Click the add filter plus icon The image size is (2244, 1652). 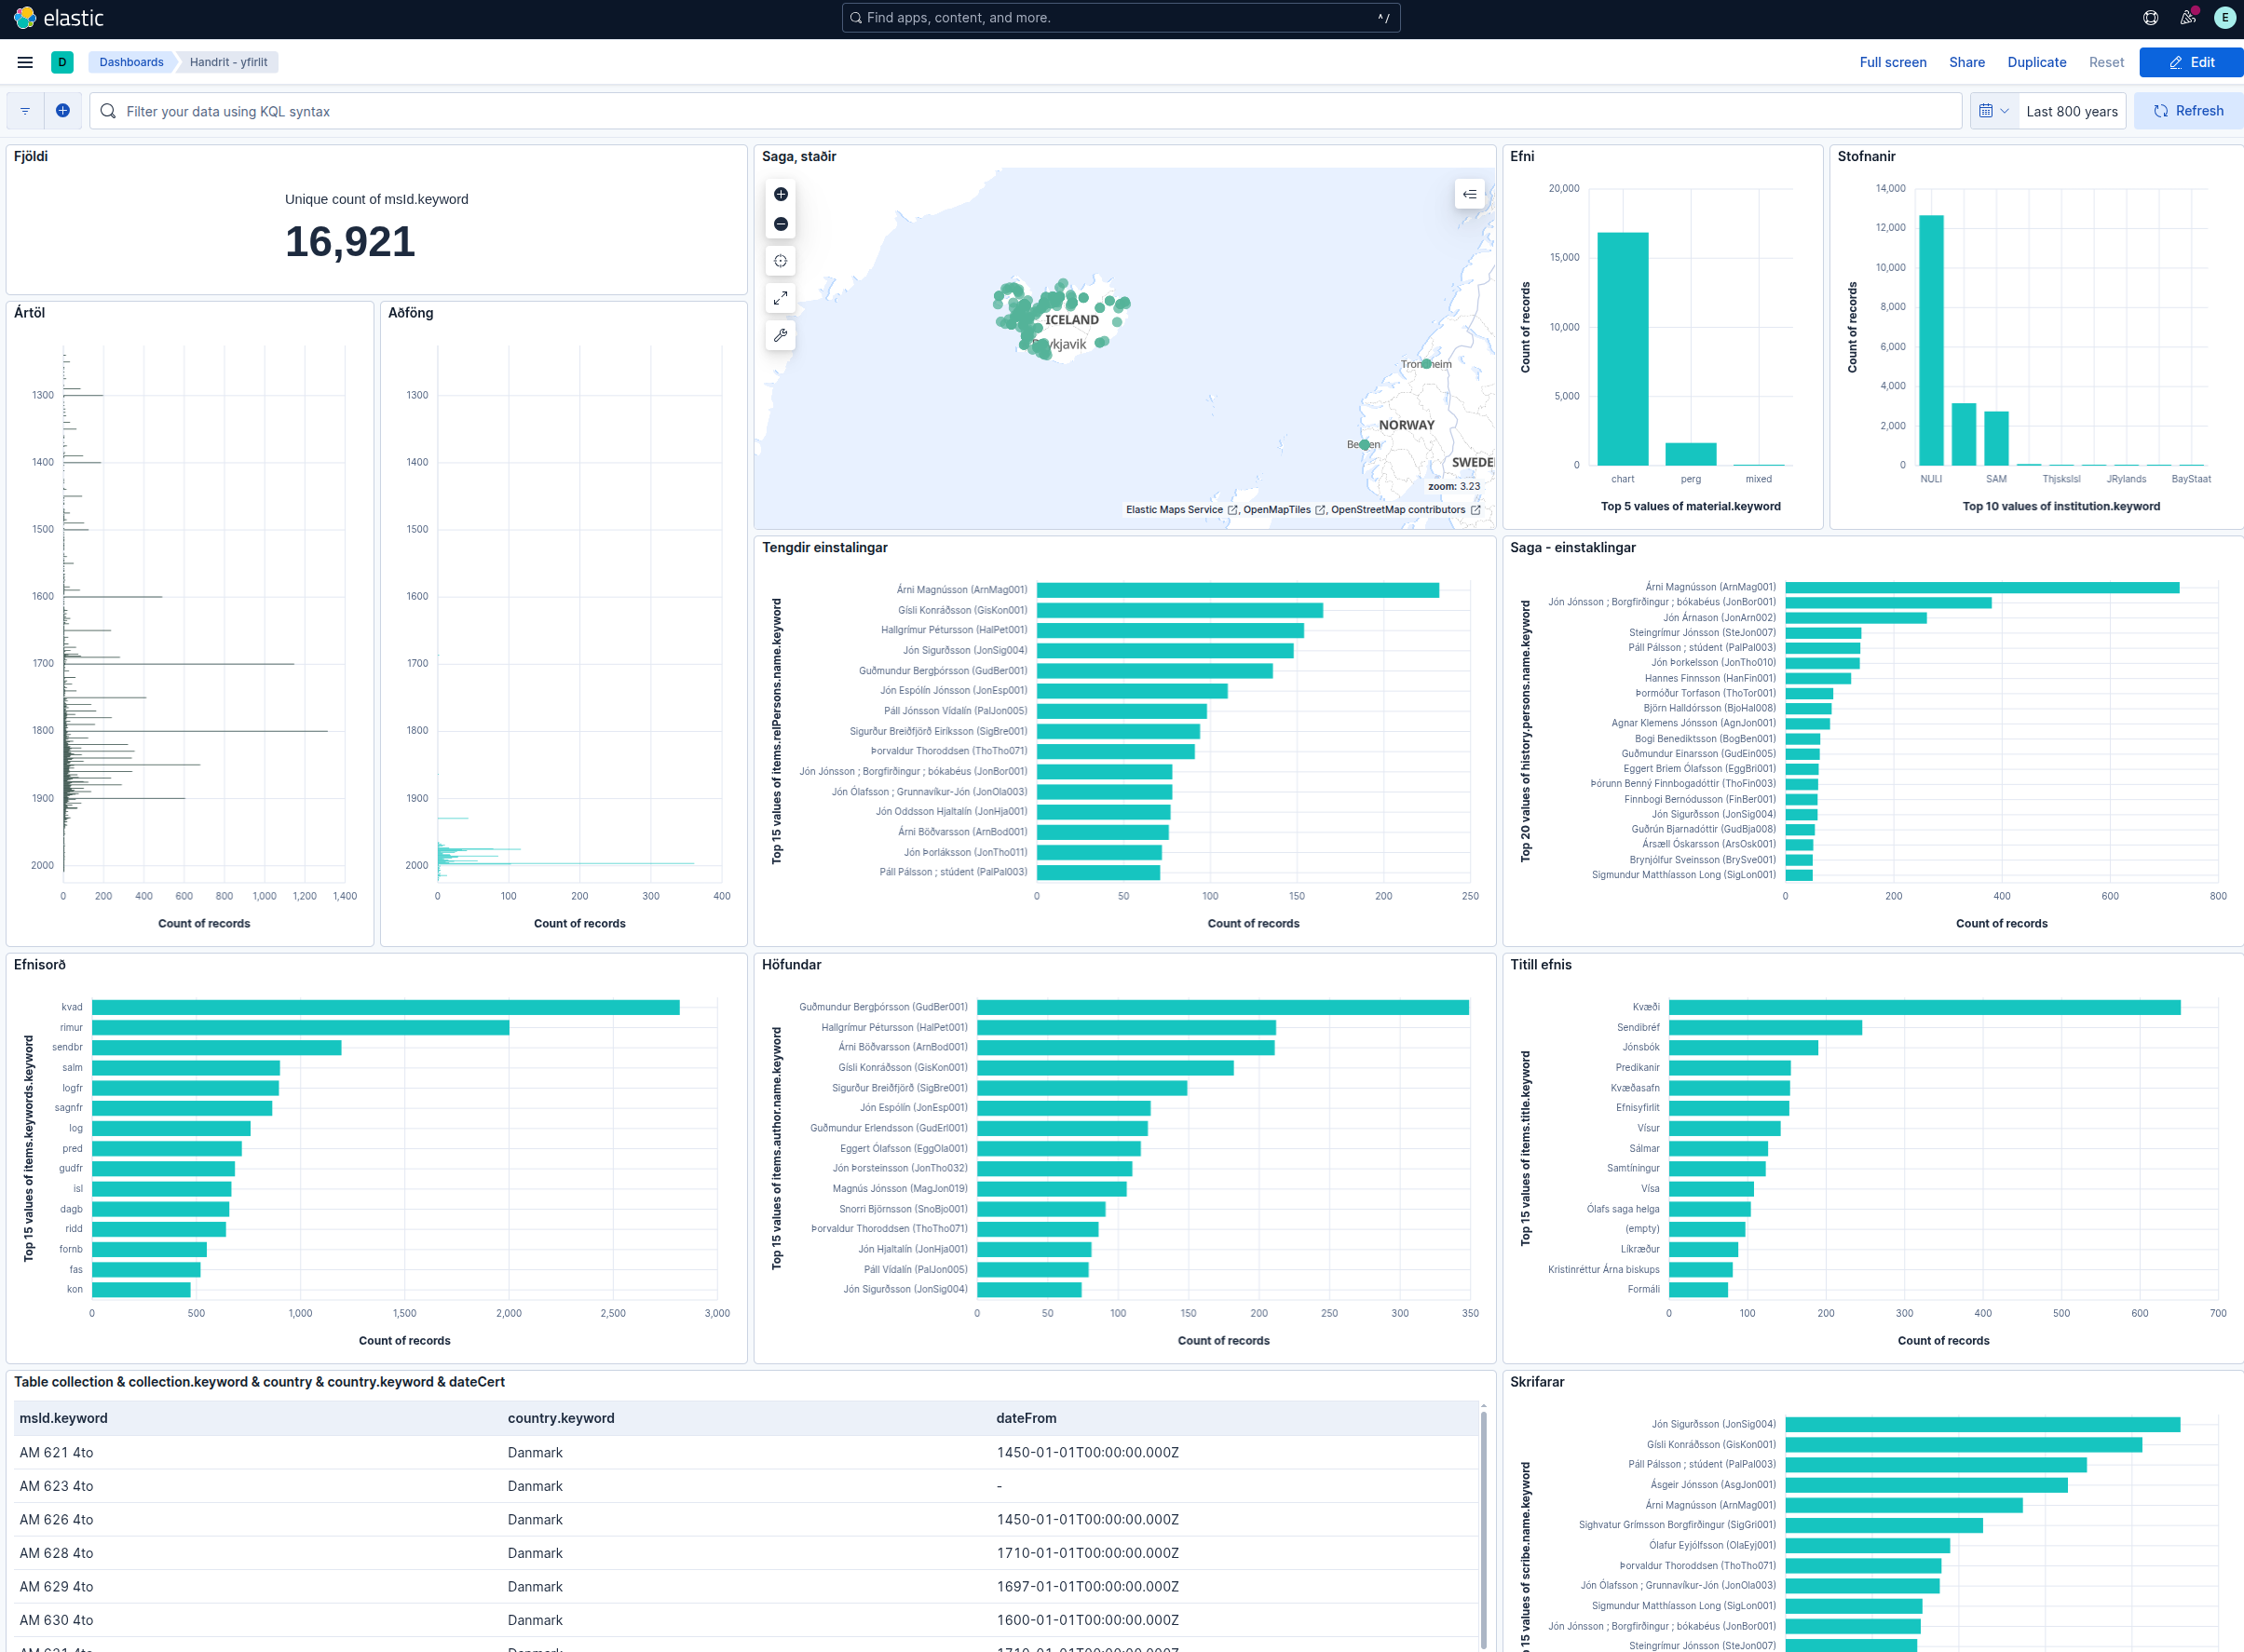click(62, 111)
